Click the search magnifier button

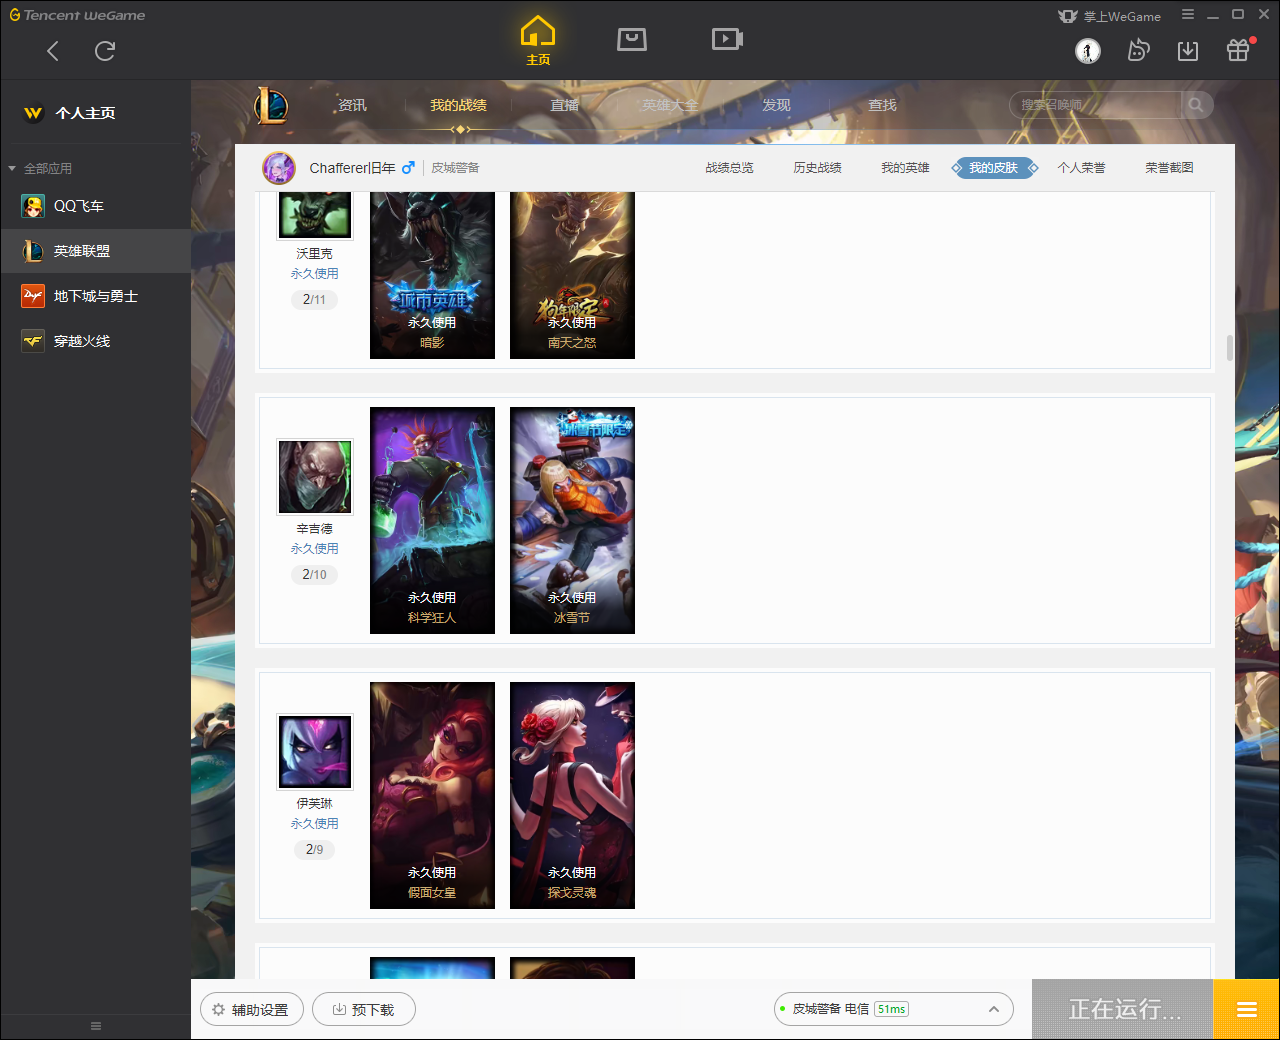(x=1196, y=105)
